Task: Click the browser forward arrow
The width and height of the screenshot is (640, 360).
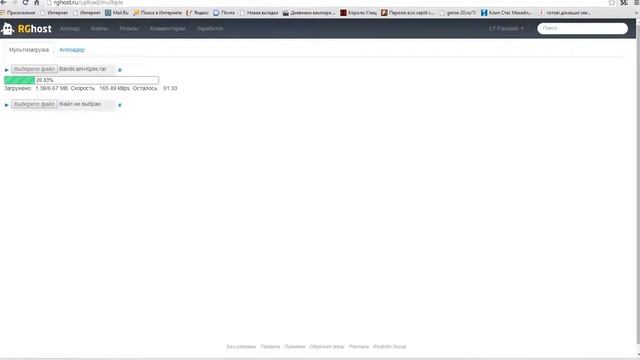Action: click(14, 2)
